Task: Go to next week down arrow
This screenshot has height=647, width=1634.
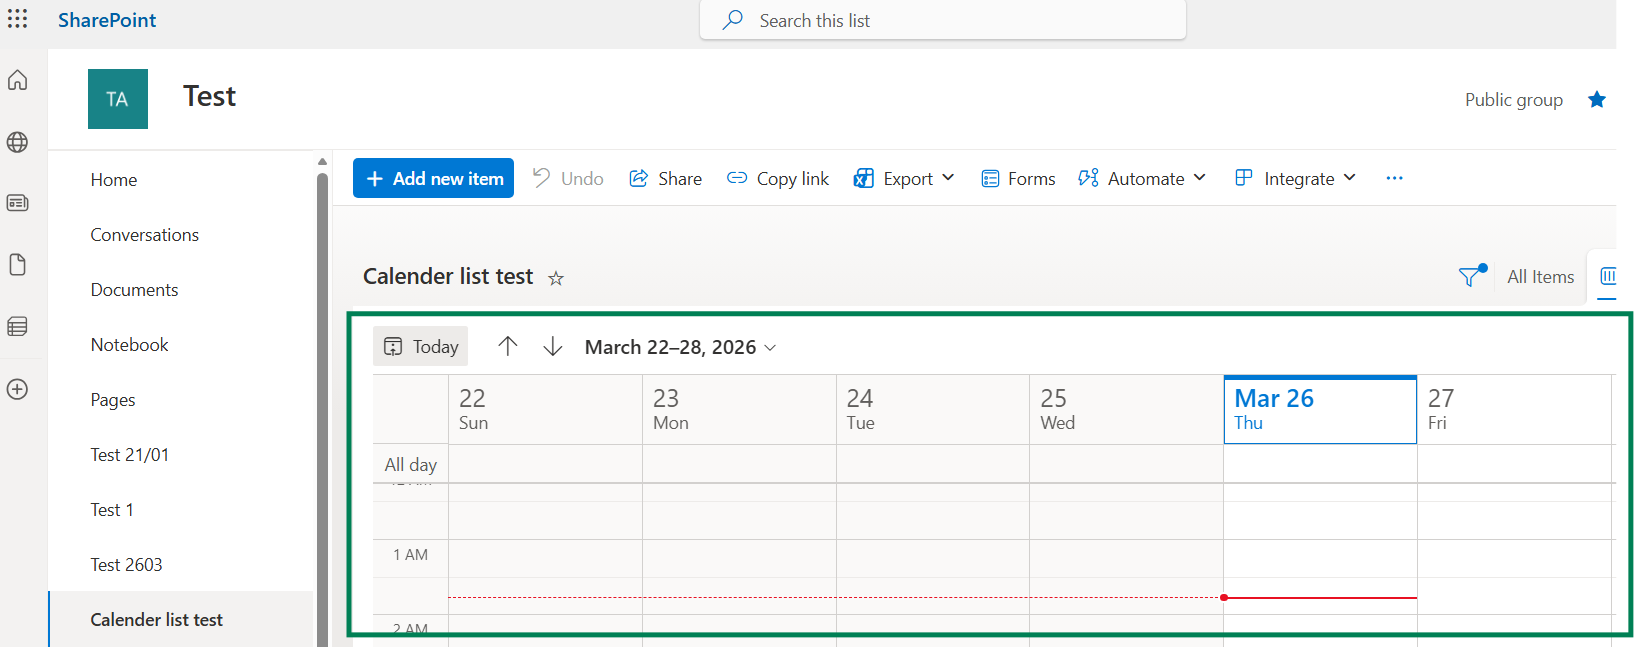Action: coord(553,346)
